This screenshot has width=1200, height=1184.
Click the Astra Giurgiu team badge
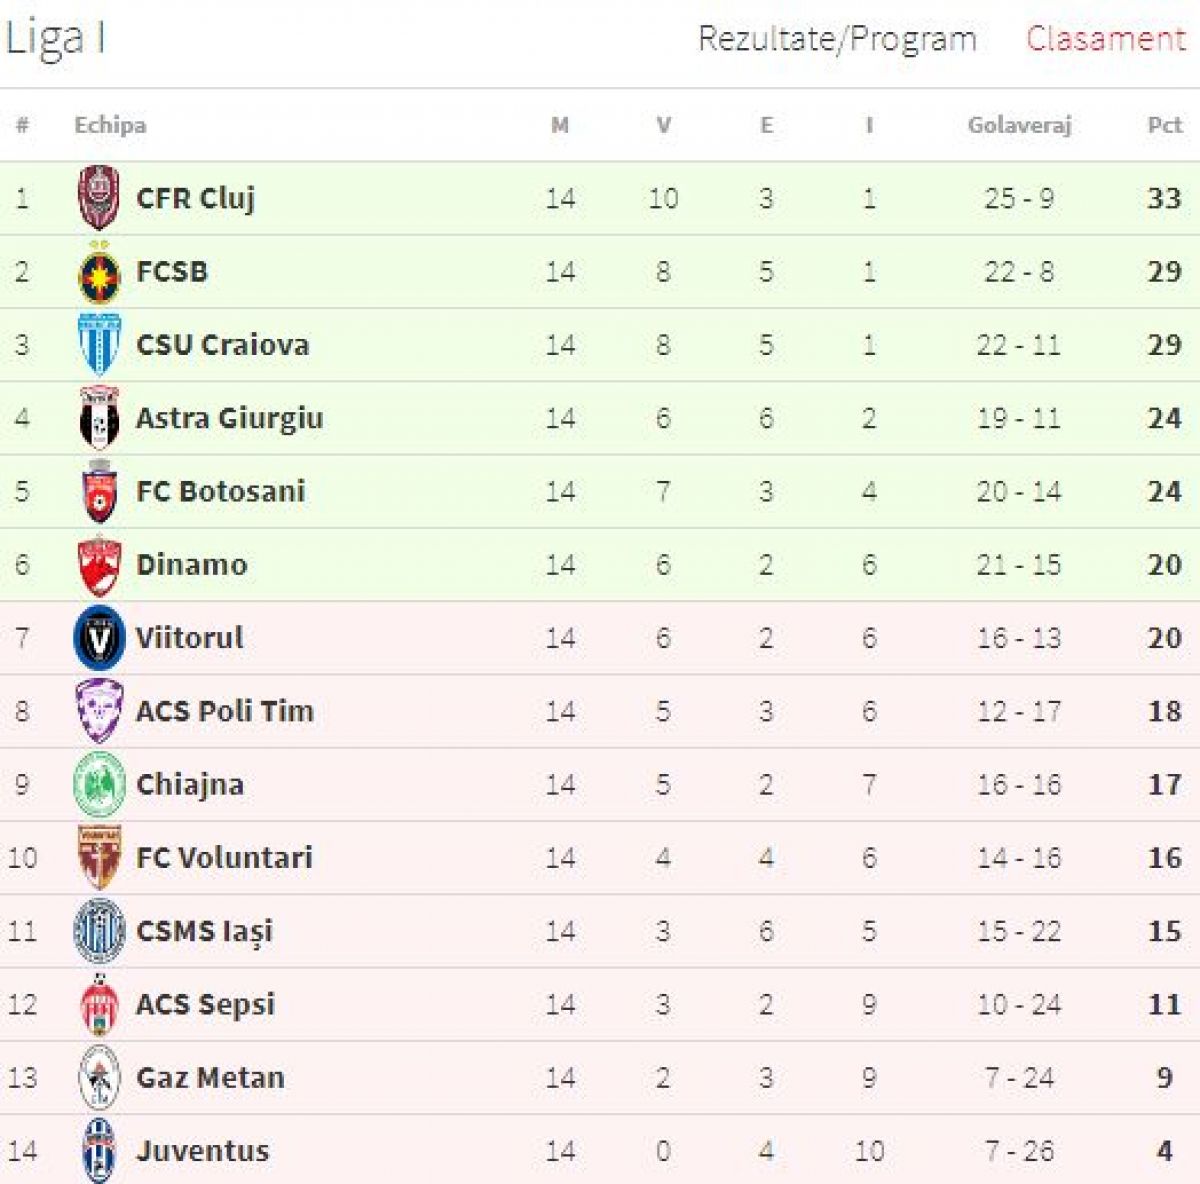pos(99,418)
